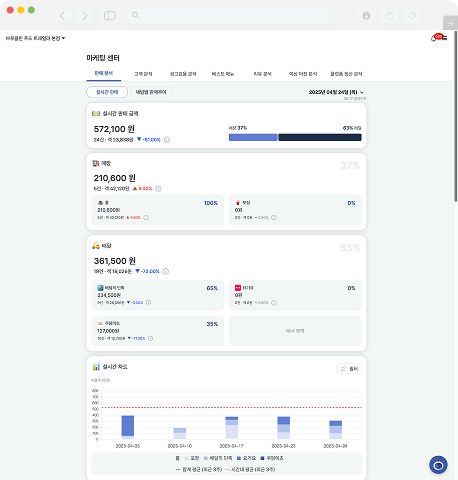
Task: Click info icon under 210,600 원
Action: pos(159,189)
